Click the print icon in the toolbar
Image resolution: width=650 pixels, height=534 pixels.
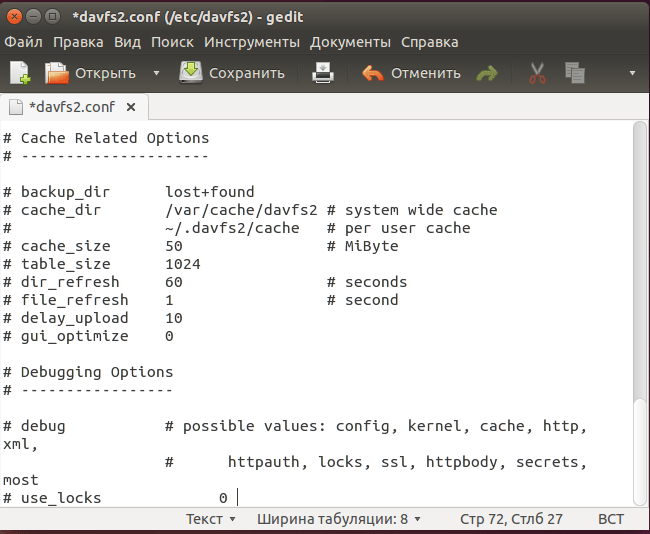[323, 73]
